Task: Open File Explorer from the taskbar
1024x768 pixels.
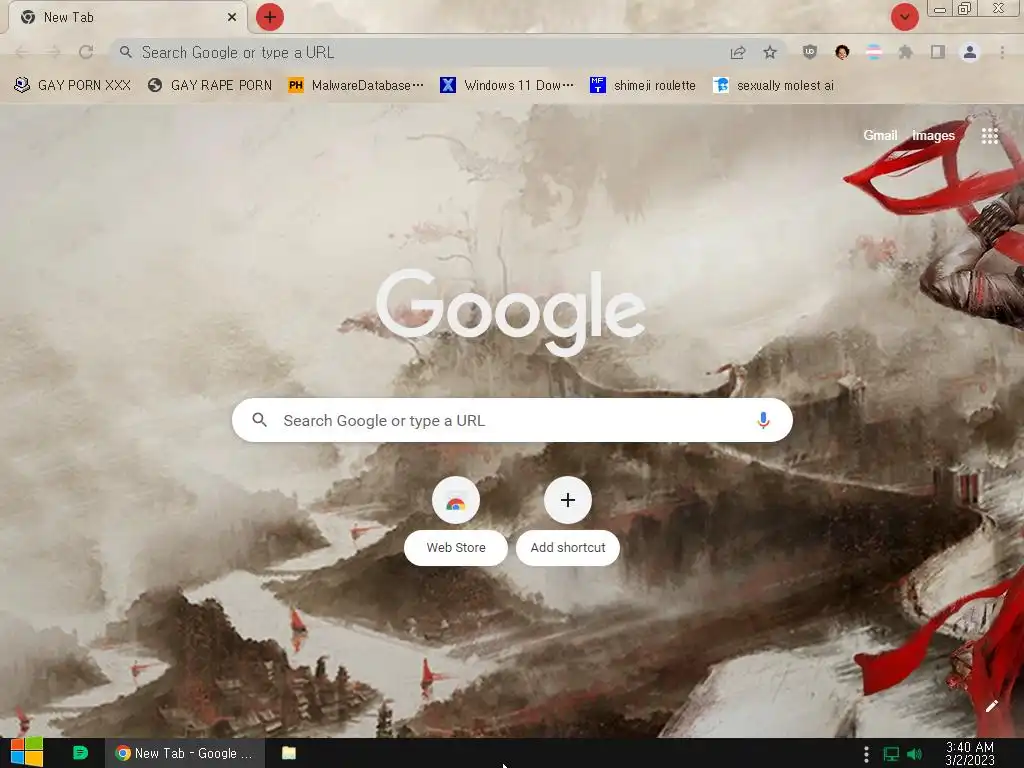Action: 289,753
